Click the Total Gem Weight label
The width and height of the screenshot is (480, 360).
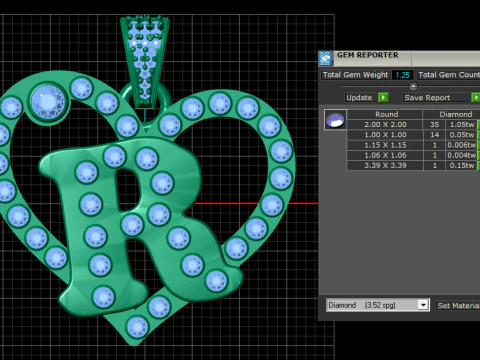coord(355,75)
